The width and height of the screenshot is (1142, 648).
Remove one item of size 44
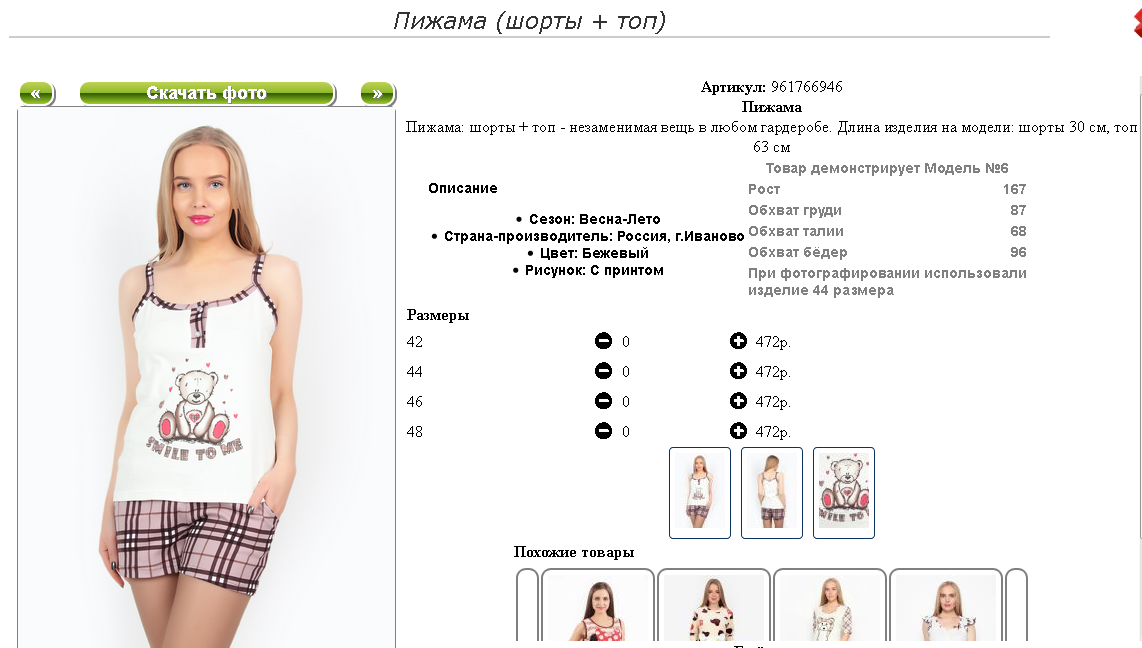click(x=603, y=371)
